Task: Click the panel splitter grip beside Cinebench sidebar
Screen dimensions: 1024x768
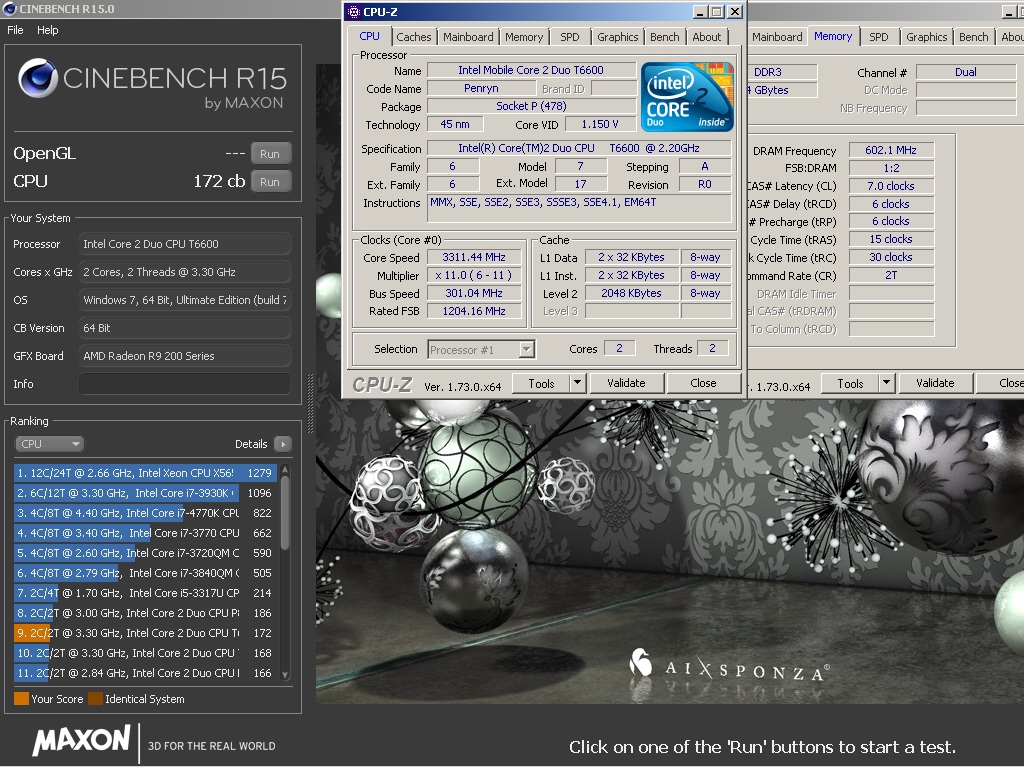Action: click(x=310, y=404)
